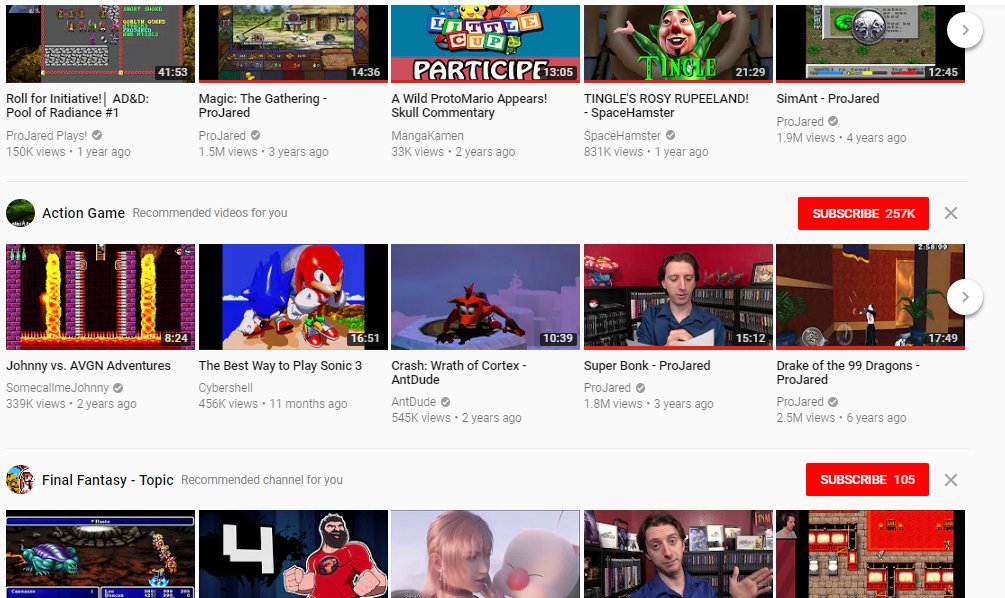Play the Crash Bandicoot thumbnail
The height and width of the screenshot is (598, 1005).
485,297
